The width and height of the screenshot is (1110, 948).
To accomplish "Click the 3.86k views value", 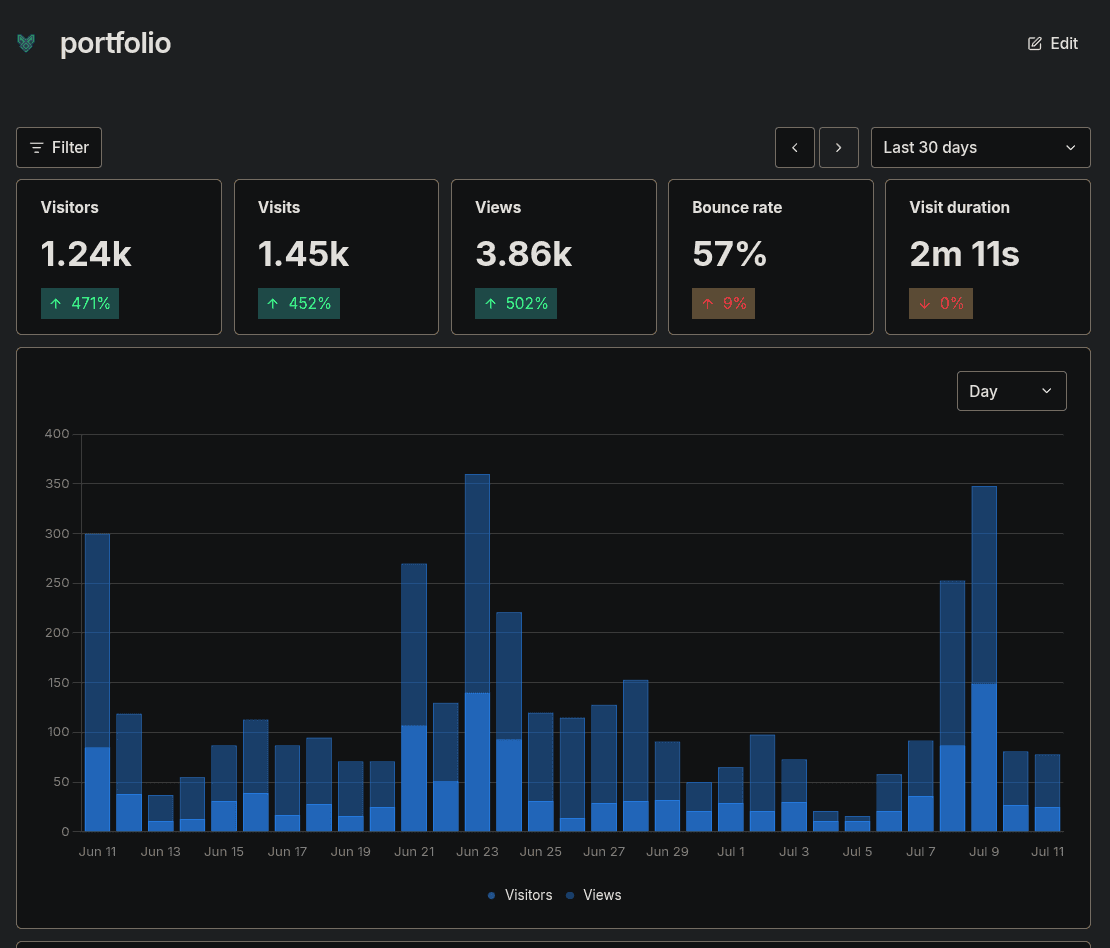I will pos(524,254).
